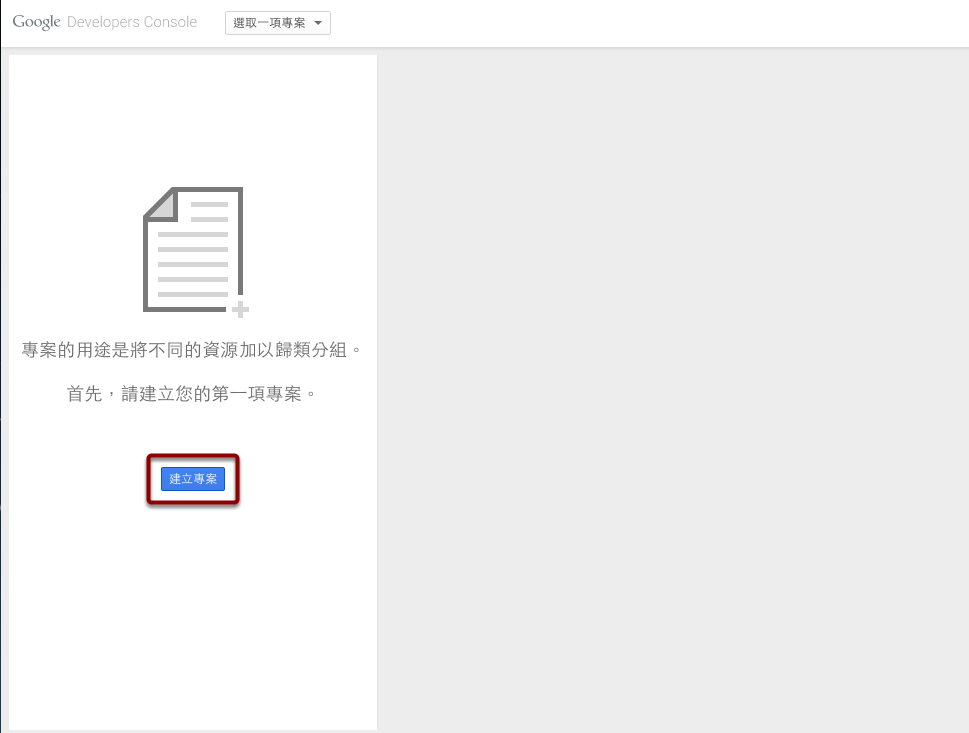Click the dropdown arrow beside 選取一項專案
969x733 pixels.
point(318,23)
